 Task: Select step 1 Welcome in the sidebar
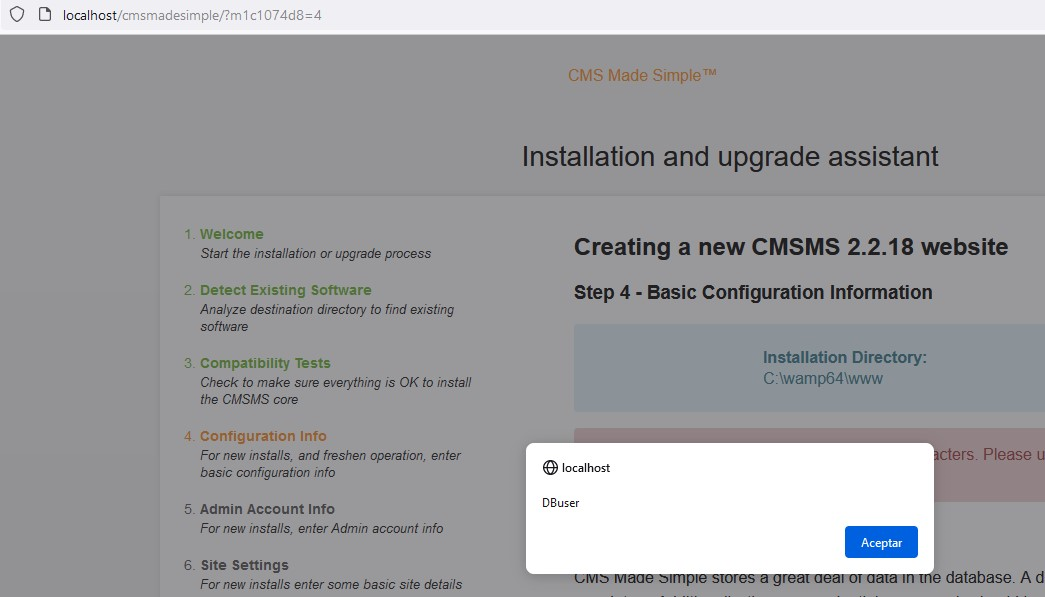pyautogui.click(x=231, y=234)
